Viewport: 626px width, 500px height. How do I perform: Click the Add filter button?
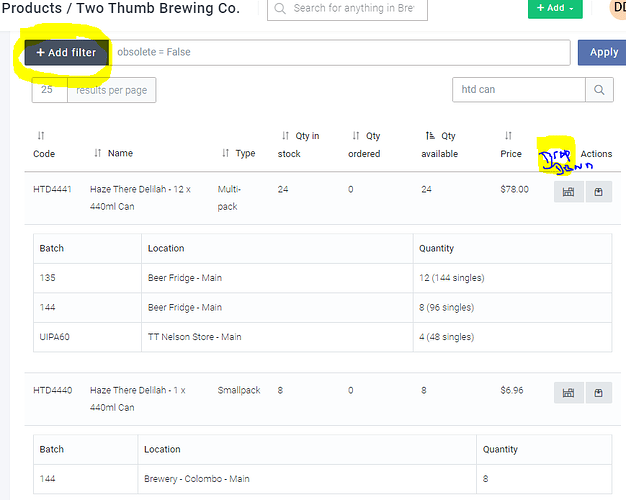click(x=67, y=52)
